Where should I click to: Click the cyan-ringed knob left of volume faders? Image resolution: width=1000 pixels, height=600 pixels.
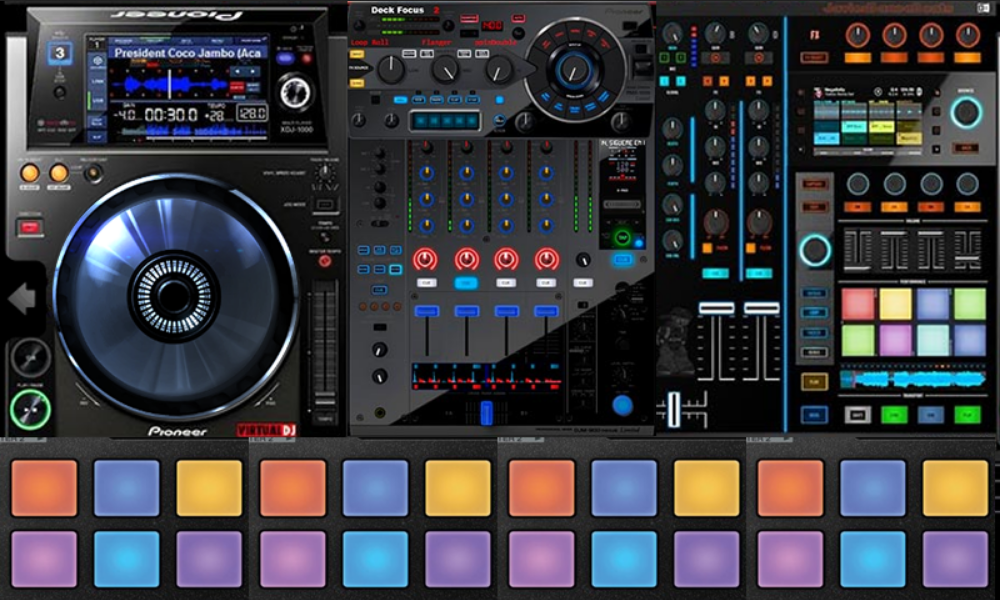tap(814, 250)
